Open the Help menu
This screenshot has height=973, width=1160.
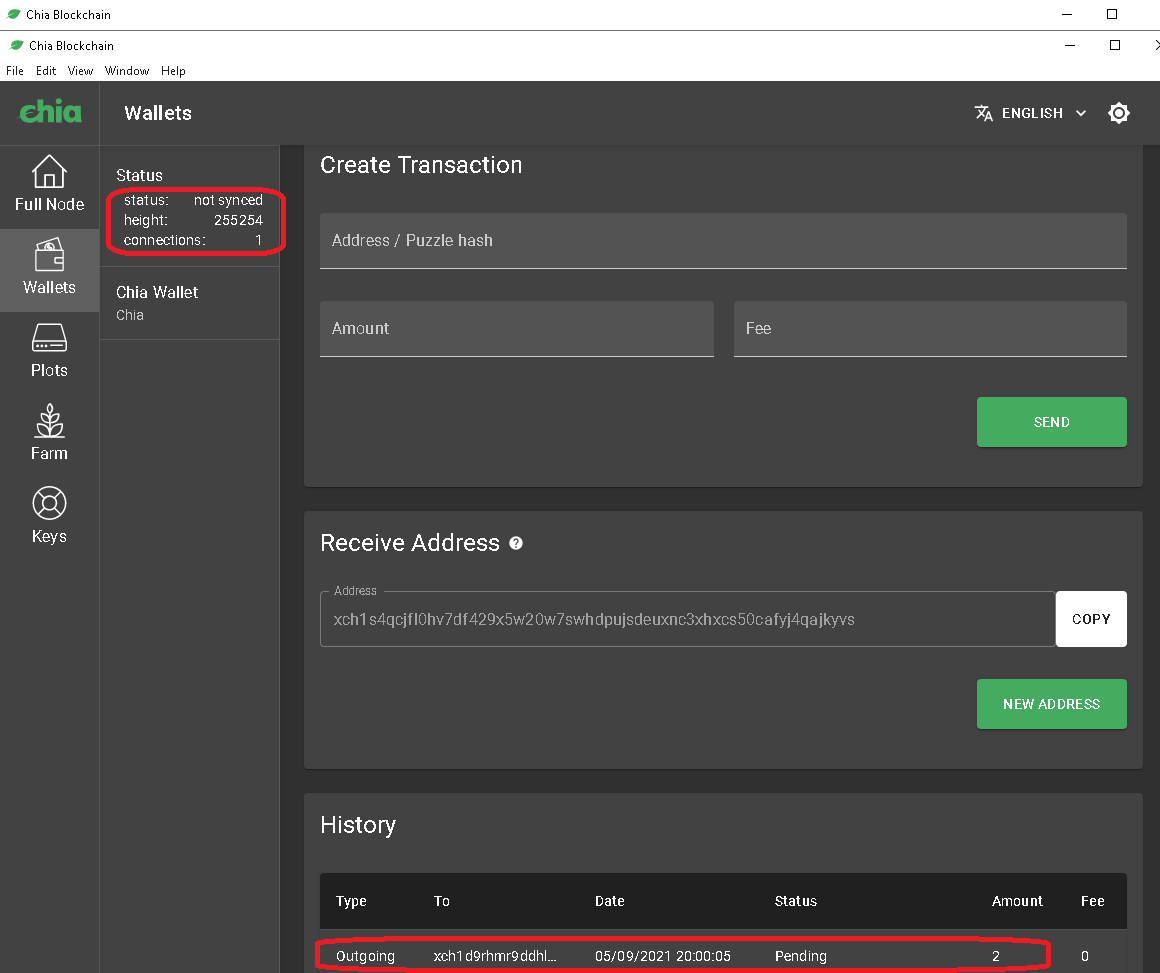coord(173,71)
